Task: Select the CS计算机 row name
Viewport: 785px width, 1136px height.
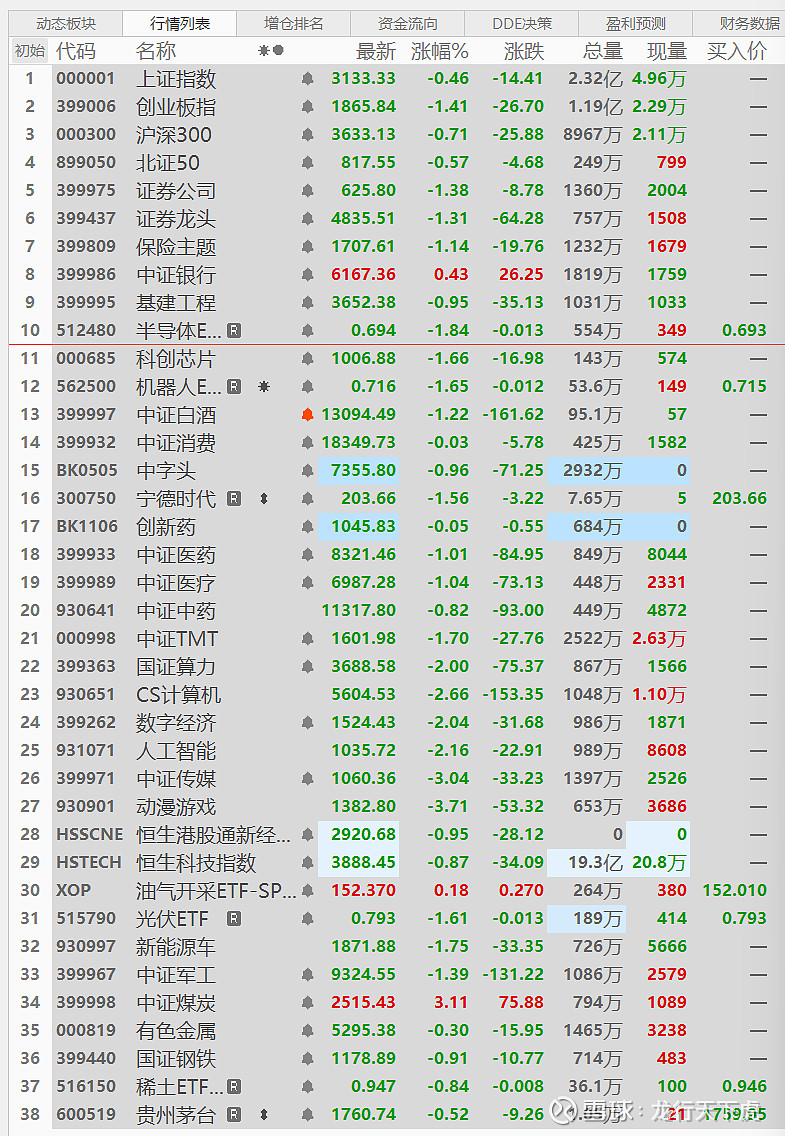Action: click(178, 695)
